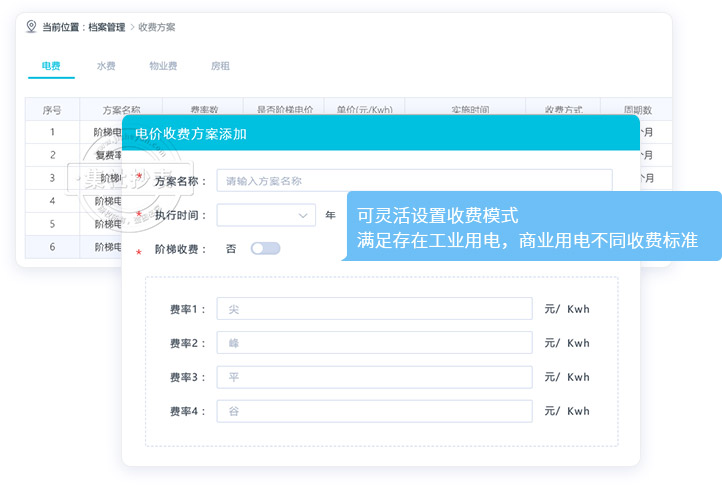This screenshot has height=485, width=722.
Task: Click the 费率1 尖 input field
Action: [x=375, y=309]
